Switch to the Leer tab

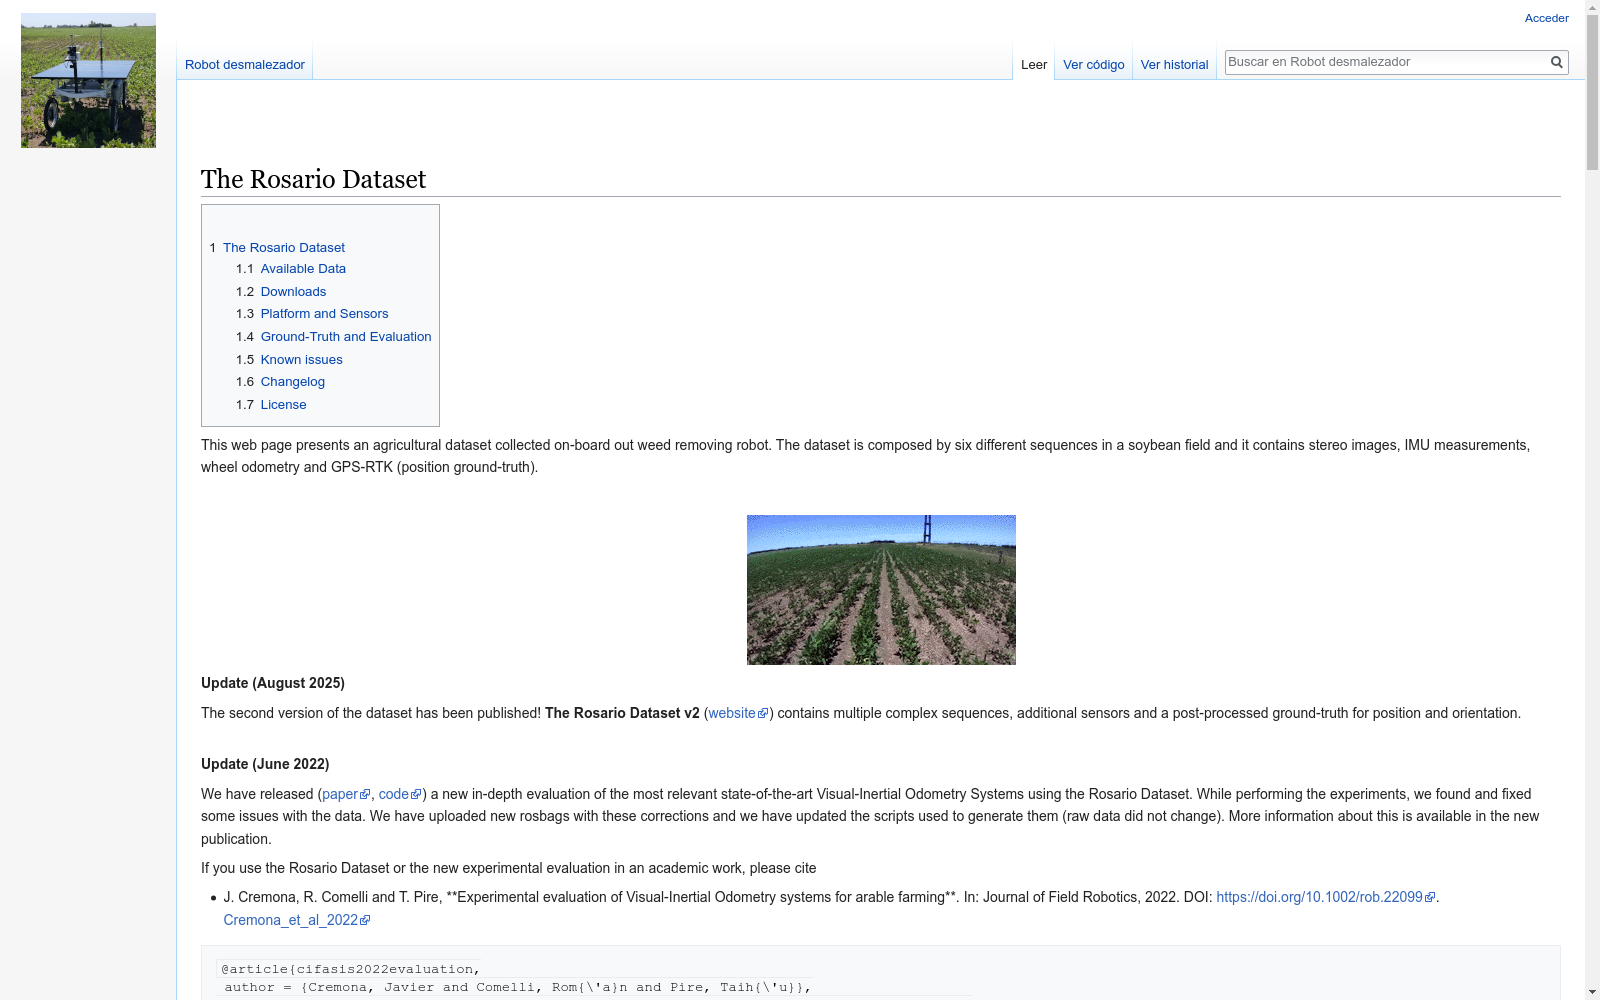coord(1034,64)
